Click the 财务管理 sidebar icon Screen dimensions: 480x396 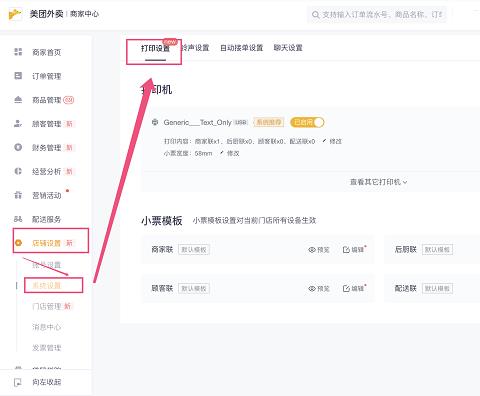click(x=18, y=147)
